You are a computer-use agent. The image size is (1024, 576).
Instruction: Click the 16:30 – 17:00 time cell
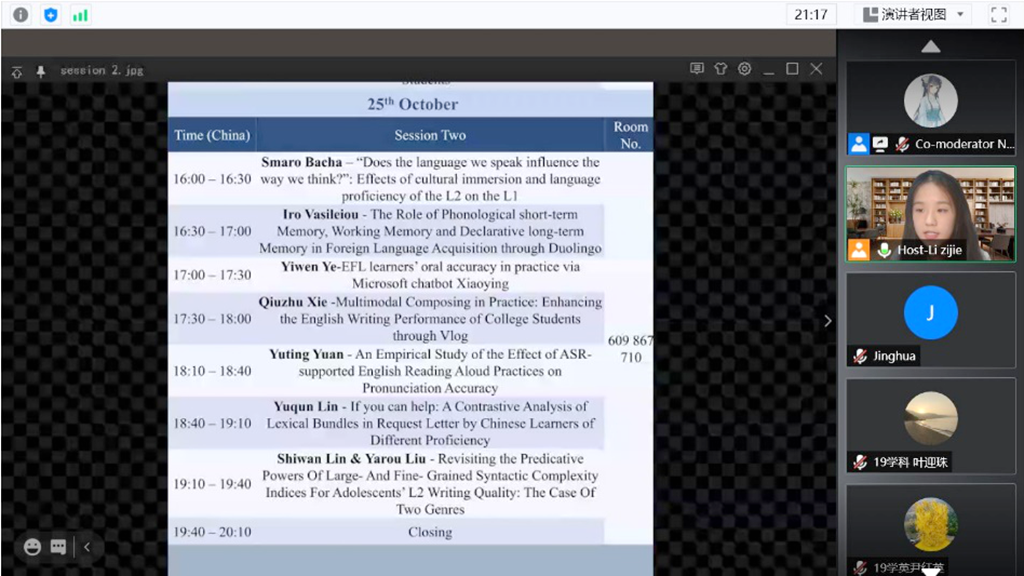click(212, 231)
